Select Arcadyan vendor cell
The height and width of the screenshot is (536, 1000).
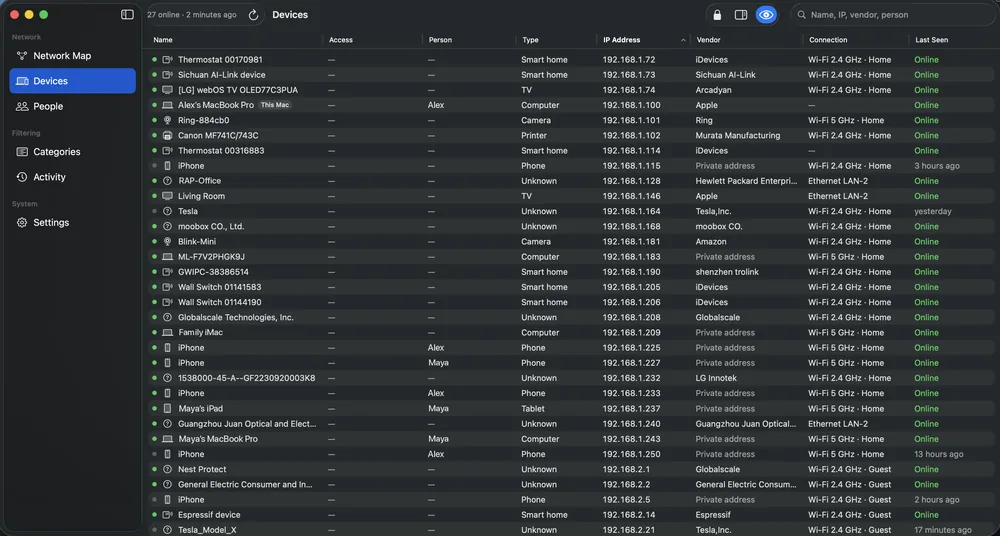[714, 90]
